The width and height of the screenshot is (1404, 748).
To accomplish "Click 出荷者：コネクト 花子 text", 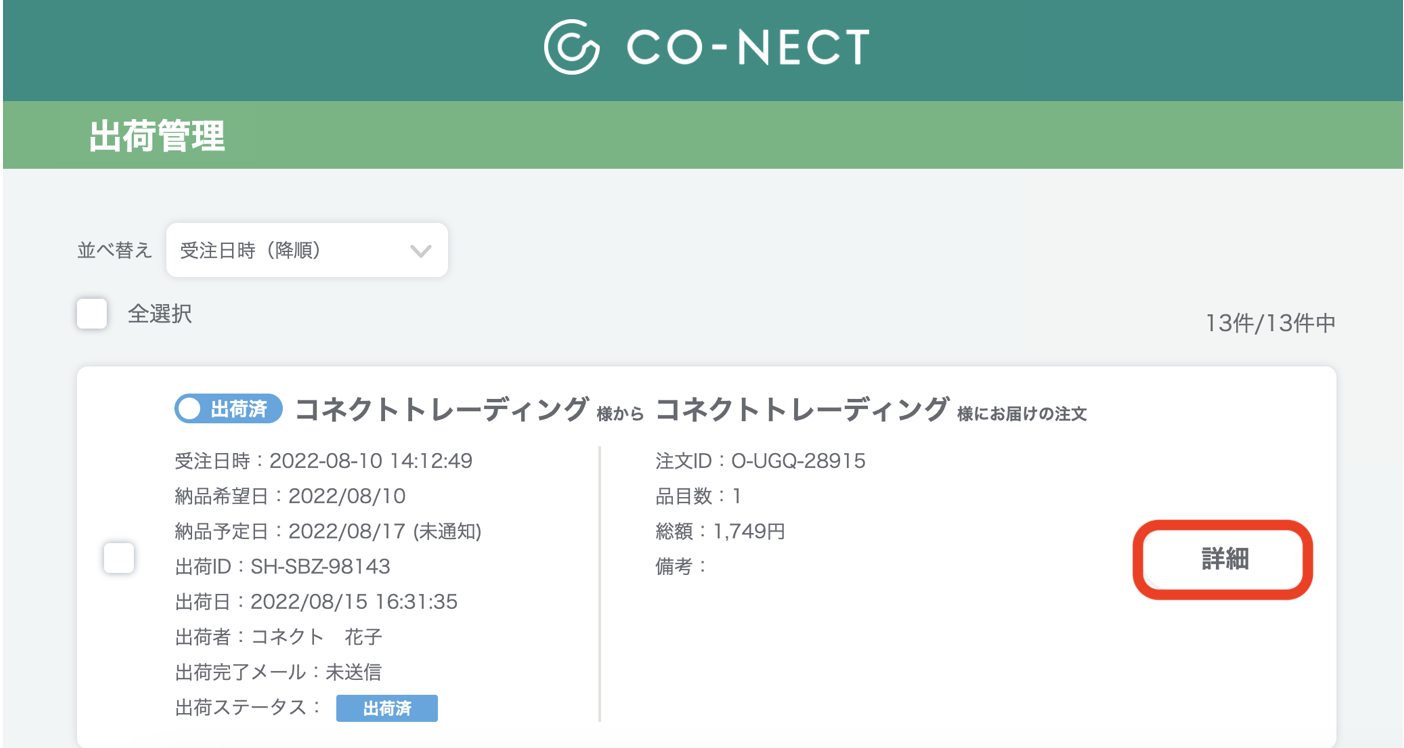I will pos(279,637).
